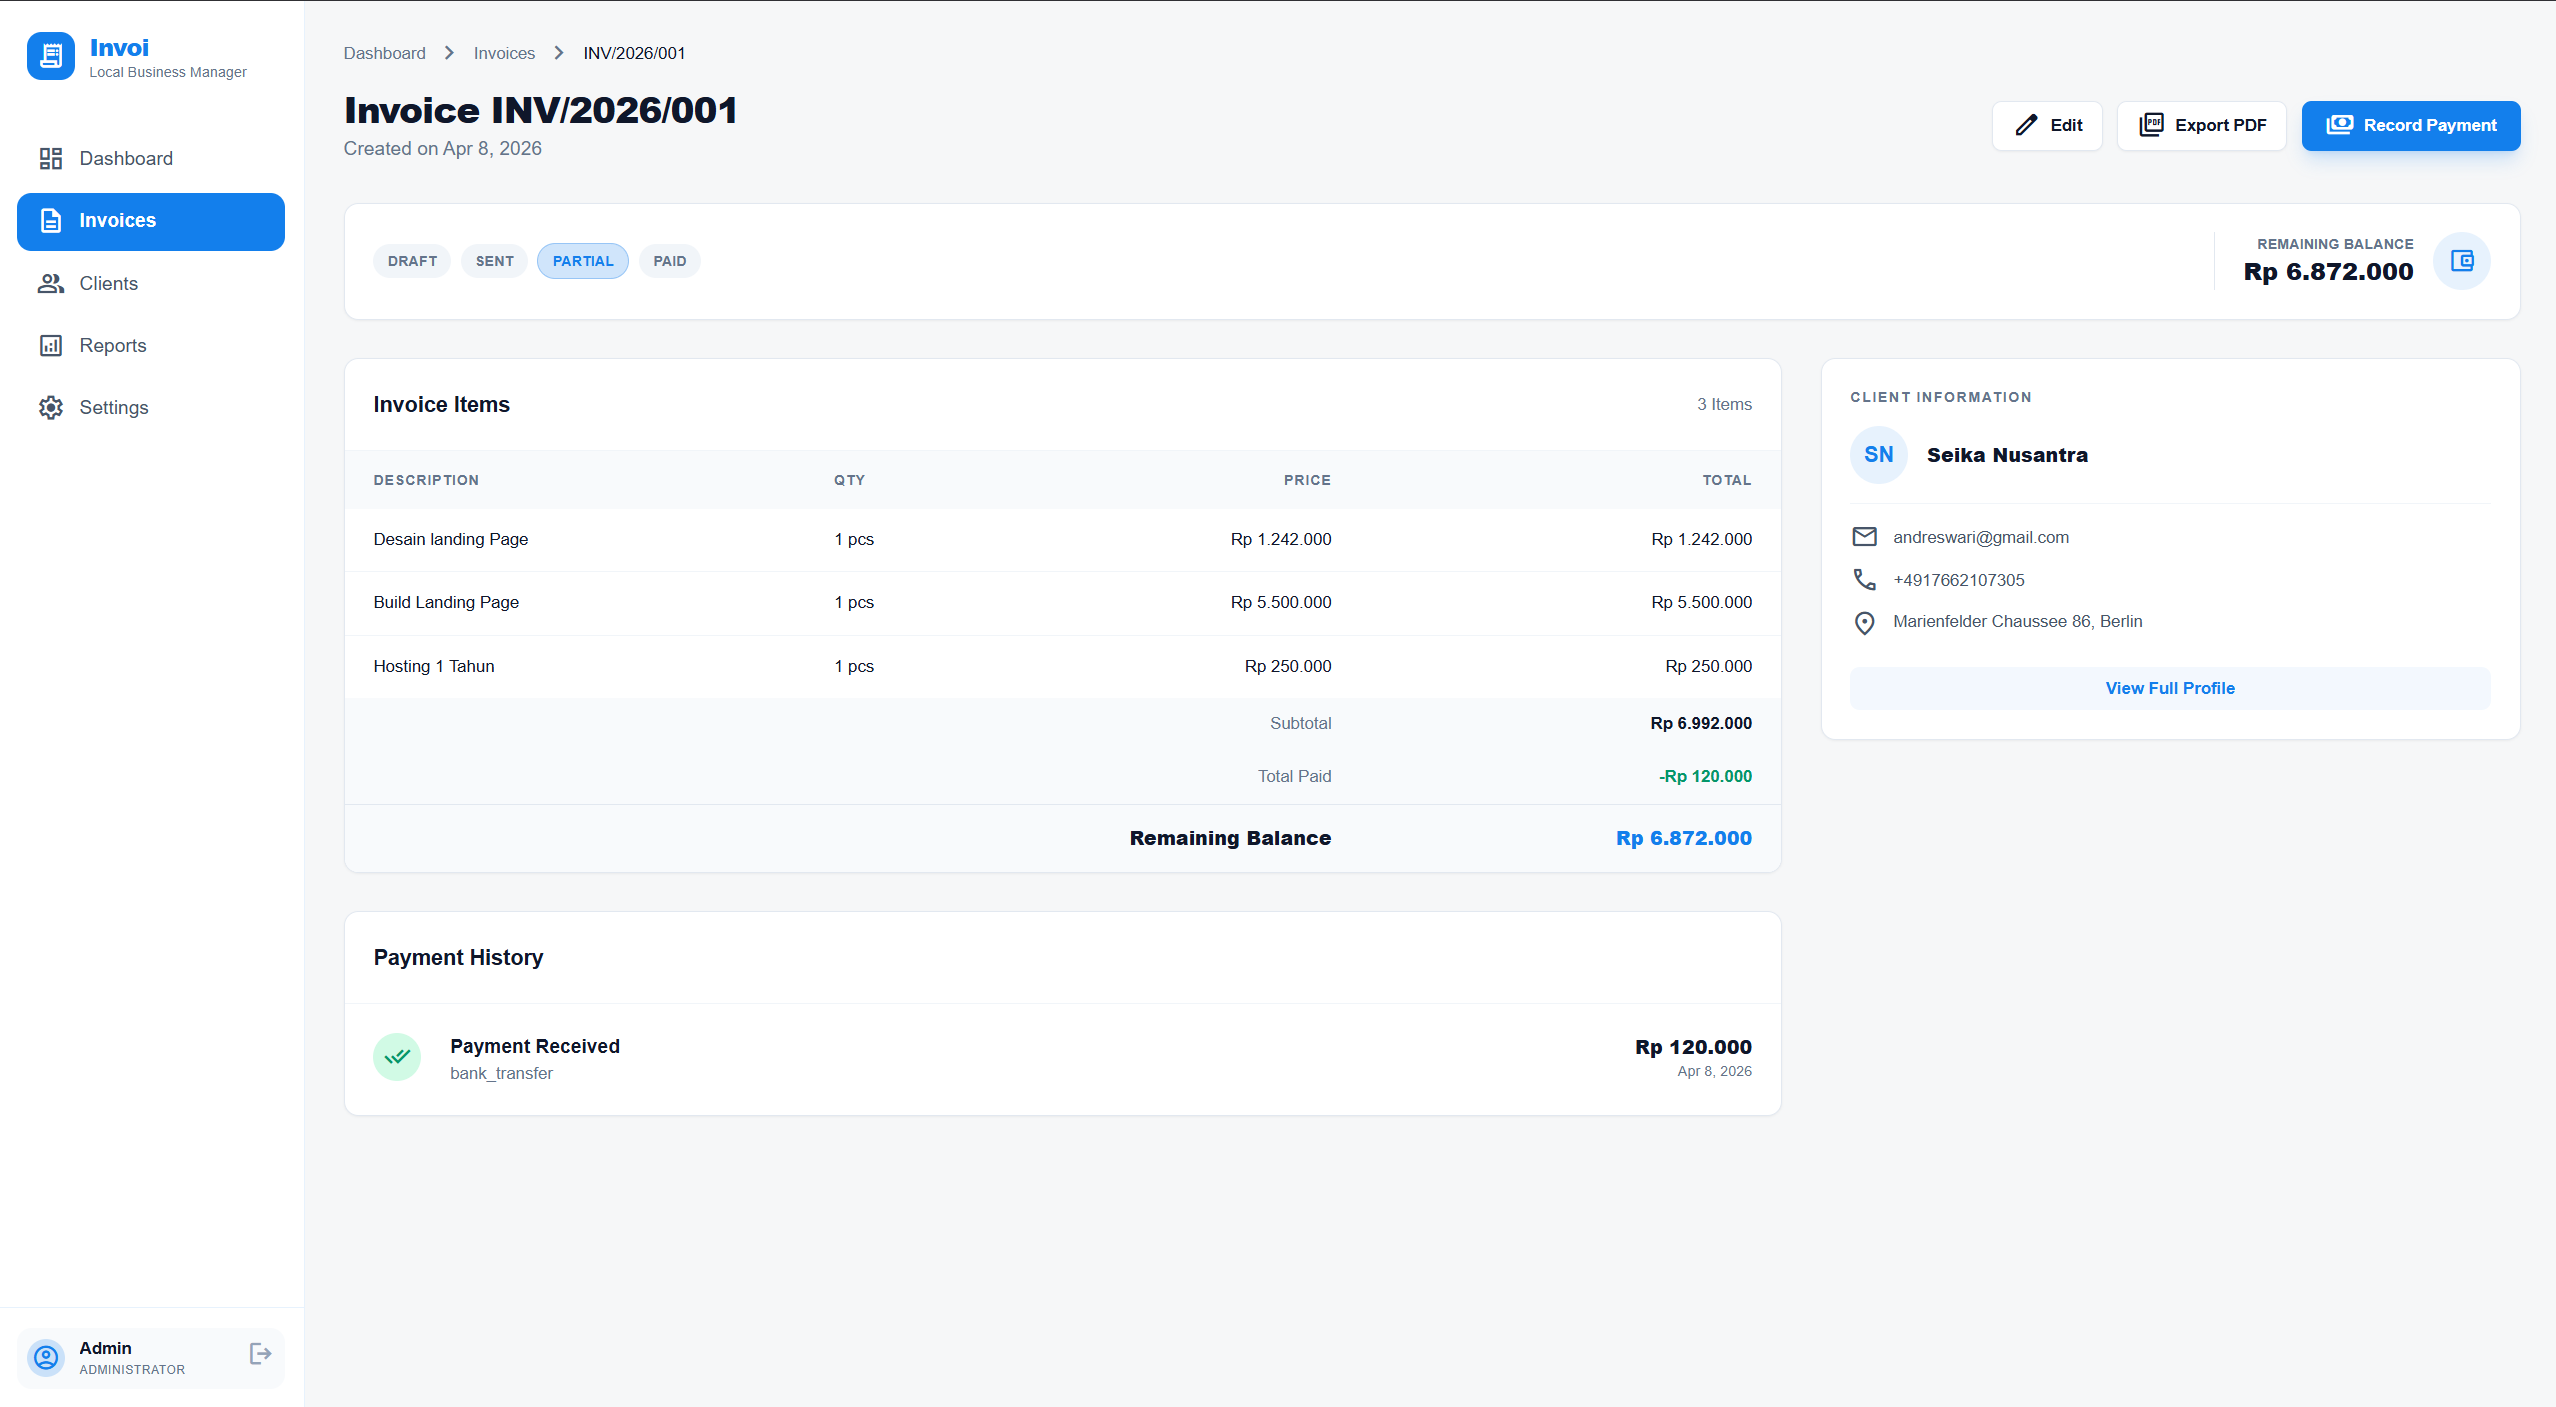The width and height of the screenshot is (2556, 1407).
Task: Toggle the SENT status pill
Action: 494,260
